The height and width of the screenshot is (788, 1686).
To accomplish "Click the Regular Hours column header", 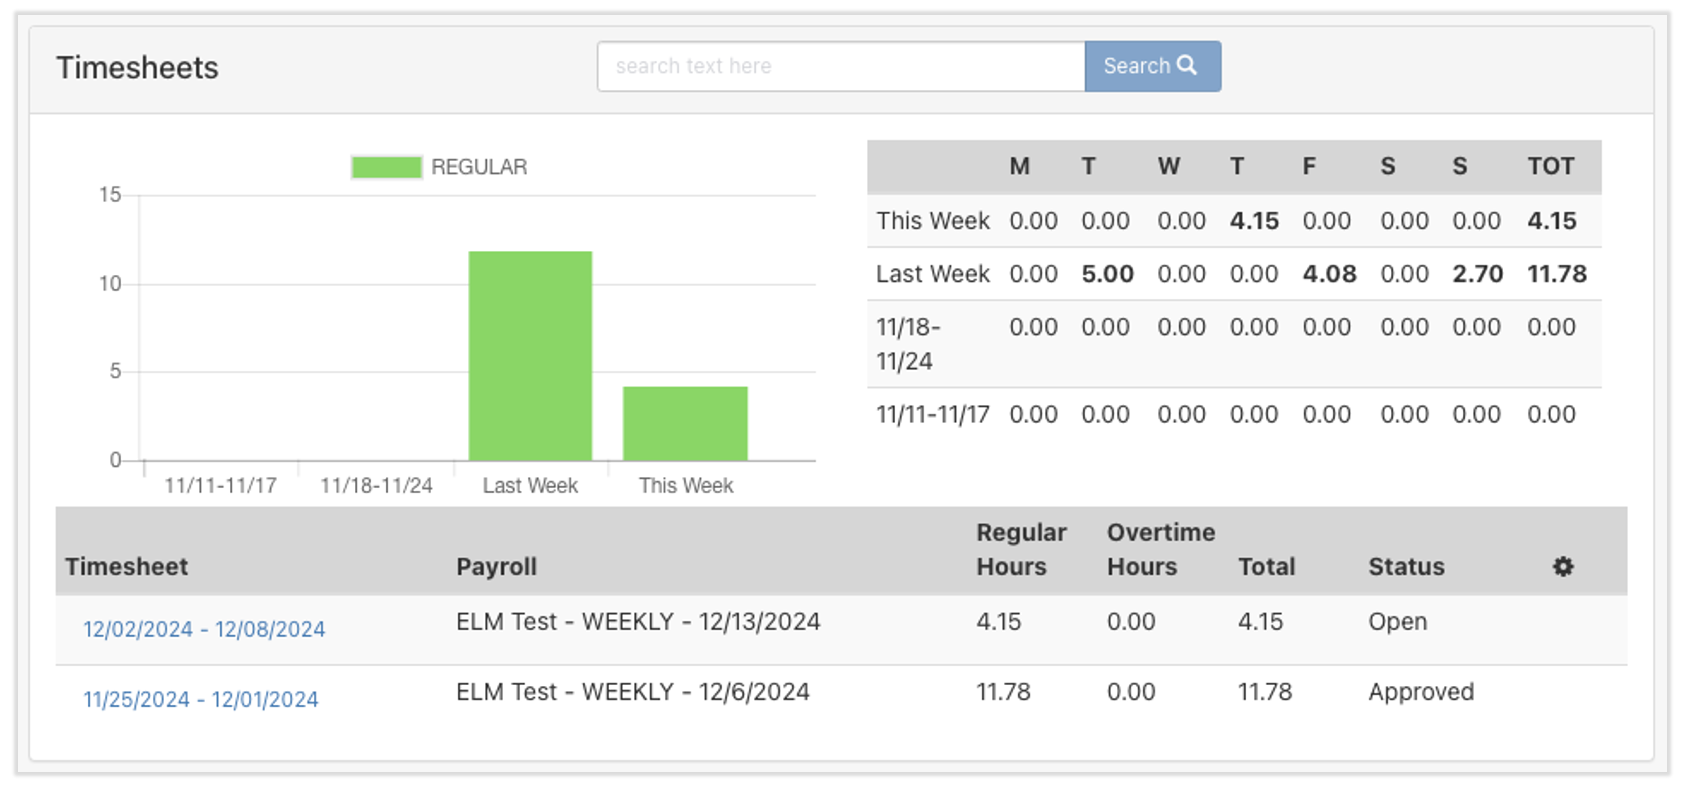I will (x=1020, y=549).
